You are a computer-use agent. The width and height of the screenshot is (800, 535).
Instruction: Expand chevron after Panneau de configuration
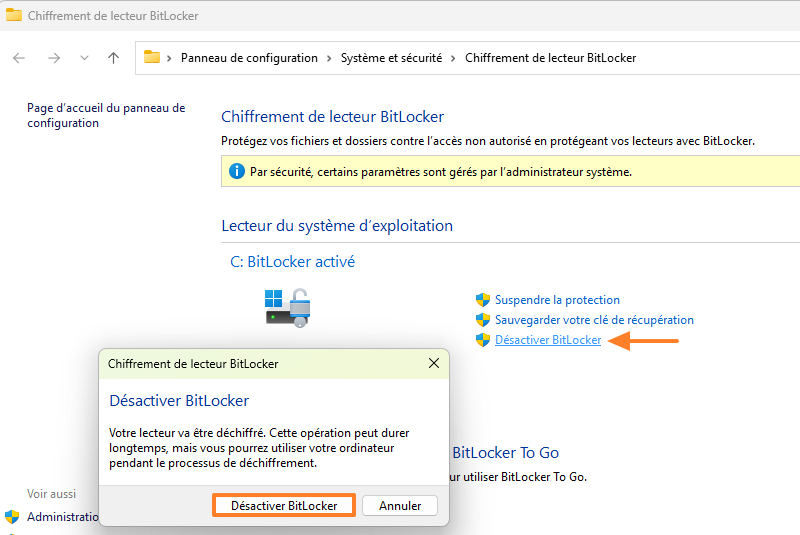[329, 58]
